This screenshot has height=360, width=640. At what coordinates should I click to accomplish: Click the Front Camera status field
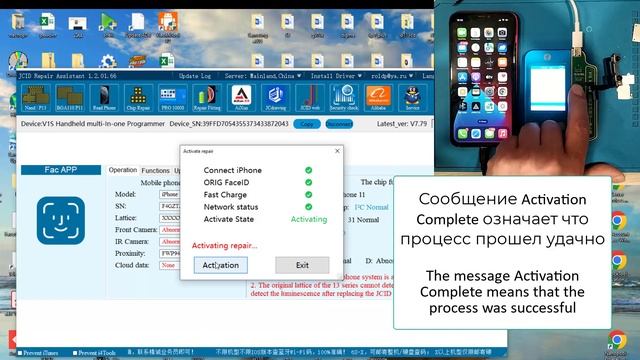pyautogui.click(x=170, y=230)
